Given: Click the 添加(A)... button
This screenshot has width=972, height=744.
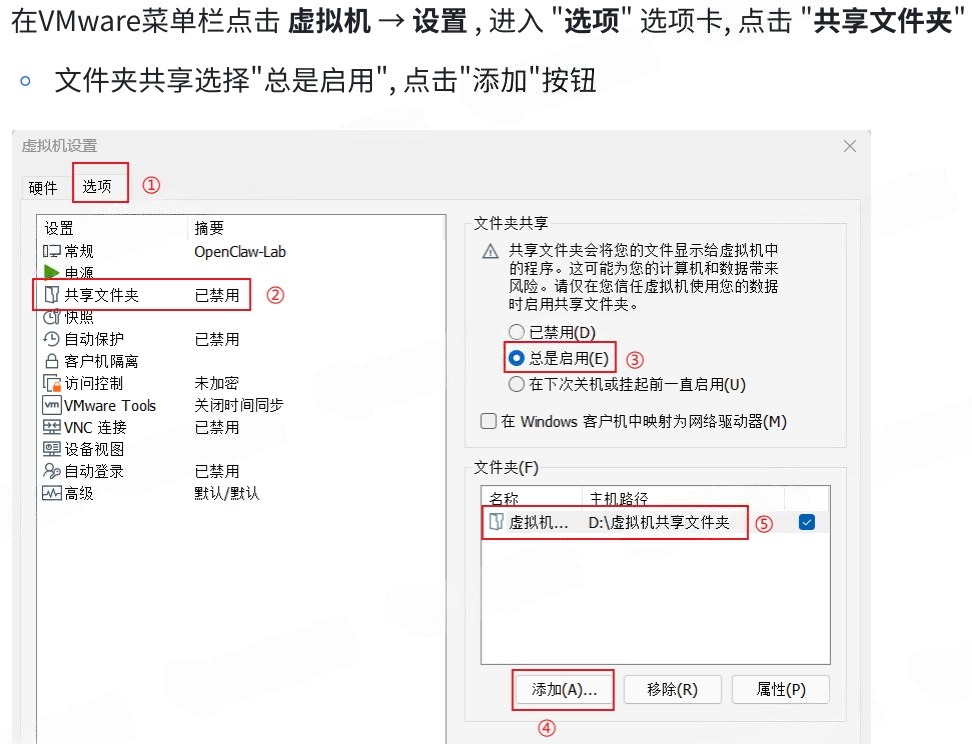Looking at the screenshot, I should coord(563,689).
